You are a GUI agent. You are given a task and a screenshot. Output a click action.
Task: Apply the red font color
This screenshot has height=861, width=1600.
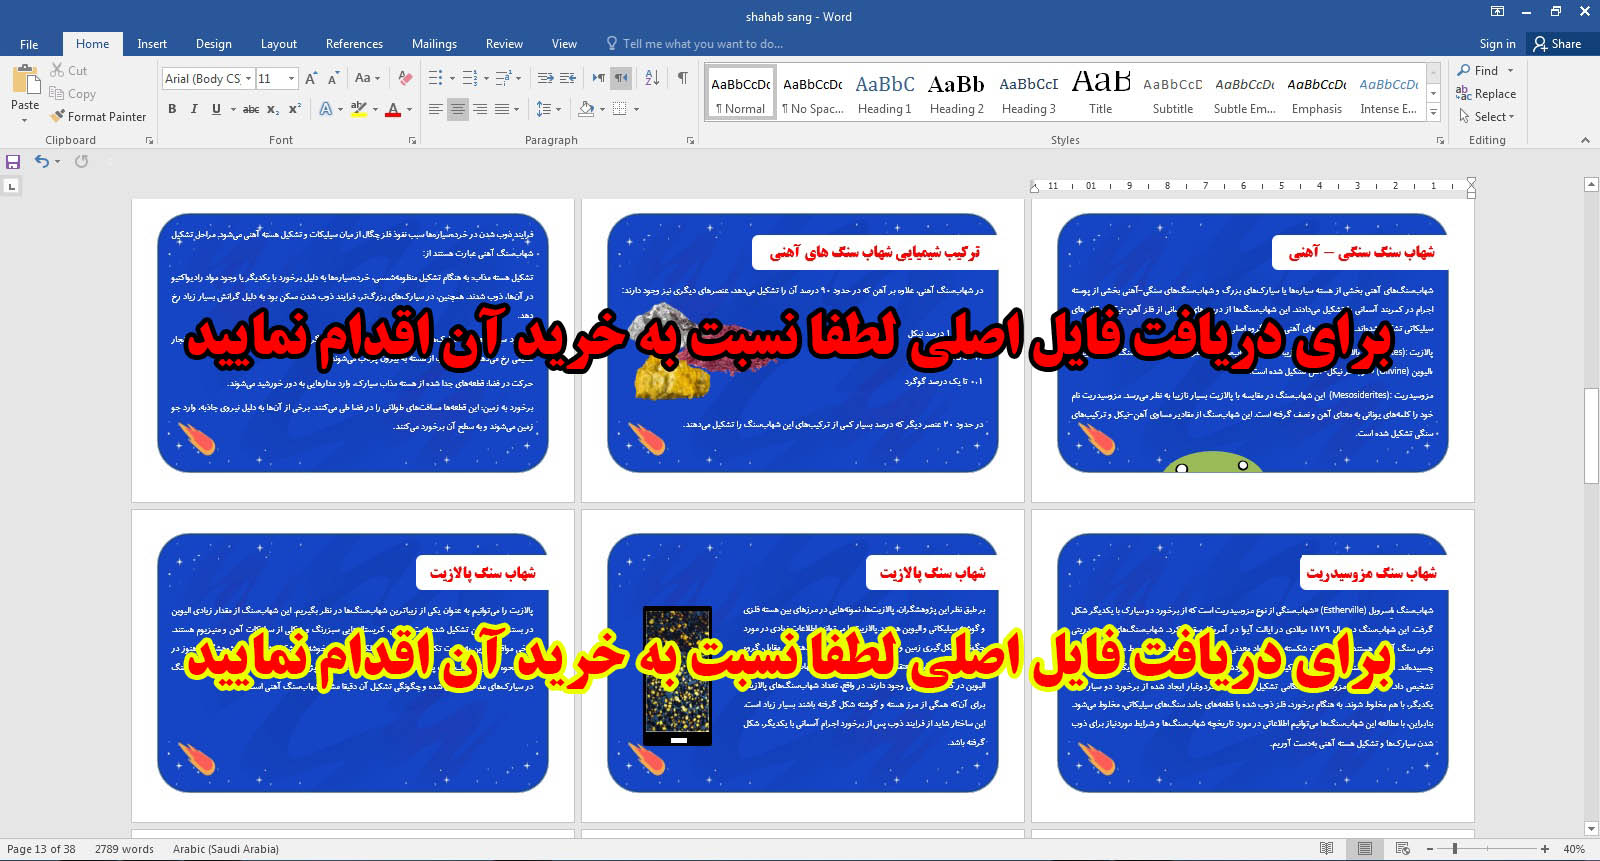click(x=393, y=109)
